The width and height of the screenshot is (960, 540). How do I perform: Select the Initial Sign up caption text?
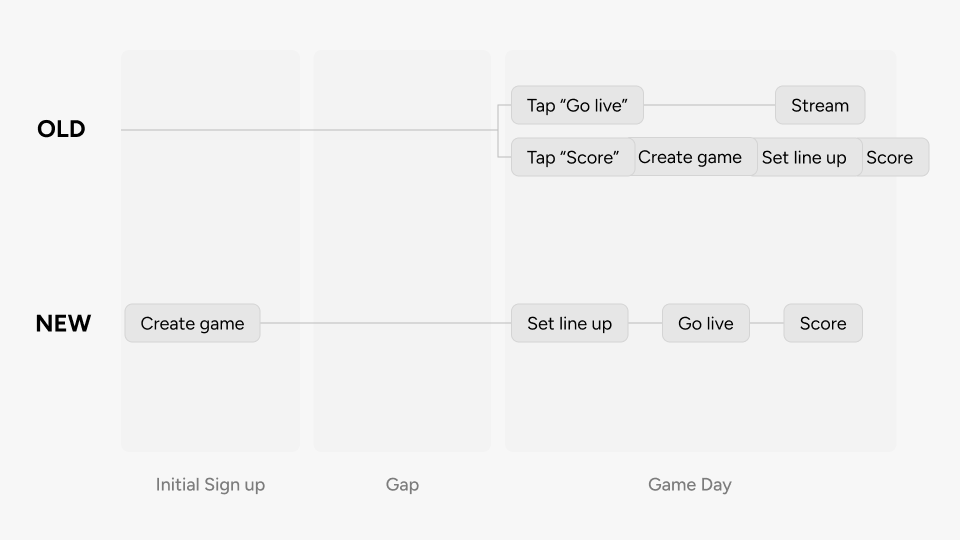pyautogui.click(x=210, y=485)
